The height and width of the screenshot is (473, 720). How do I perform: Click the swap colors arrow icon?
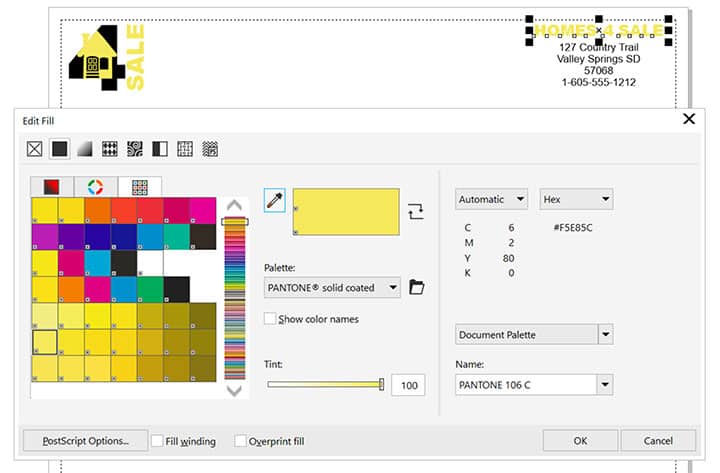click(x=416, y=211)
